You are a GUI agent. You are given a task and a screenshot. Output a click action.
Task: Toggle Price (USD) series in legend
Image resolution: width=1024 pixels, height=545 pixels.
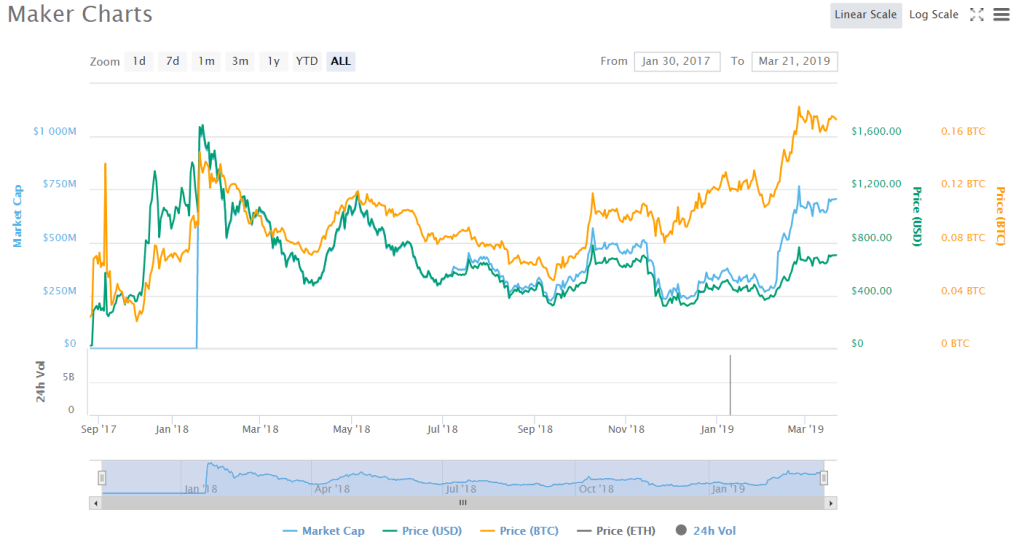click(427, 531)
